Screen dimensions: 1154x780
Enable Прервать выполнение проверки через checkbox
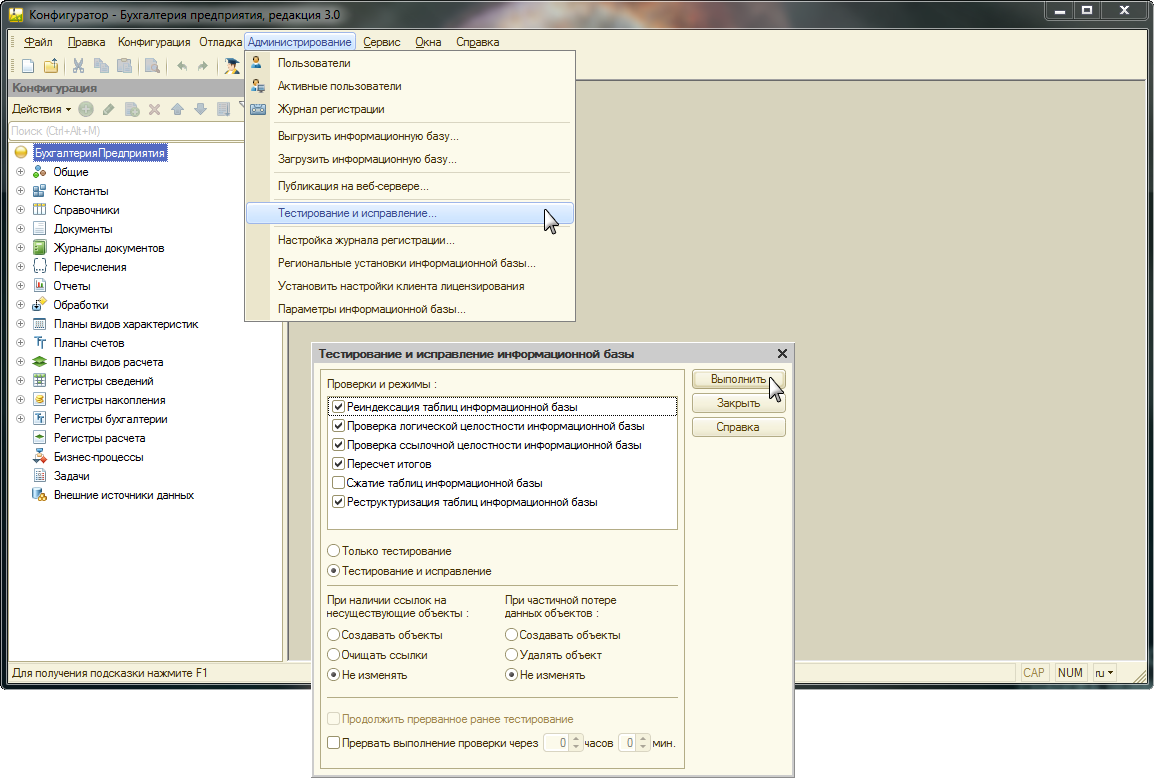(333, 743)
